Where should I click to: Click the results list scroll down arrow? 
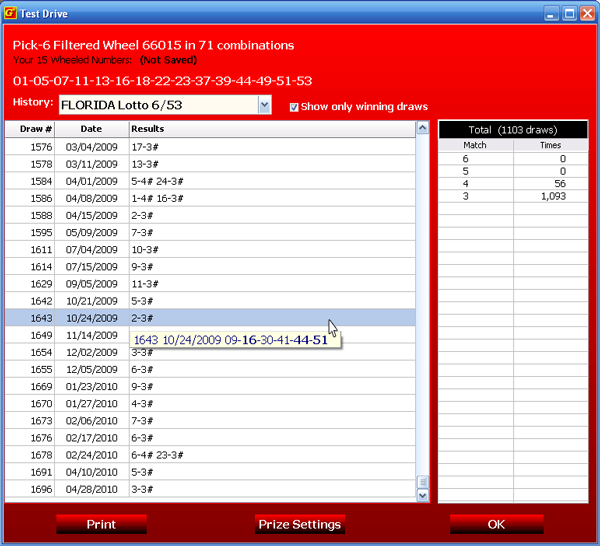(x=422, y=495)
